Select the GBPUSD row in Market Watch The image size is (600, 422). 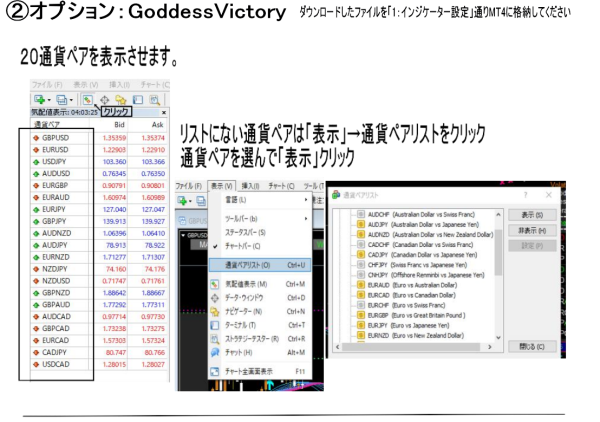(x=62, y=137)
